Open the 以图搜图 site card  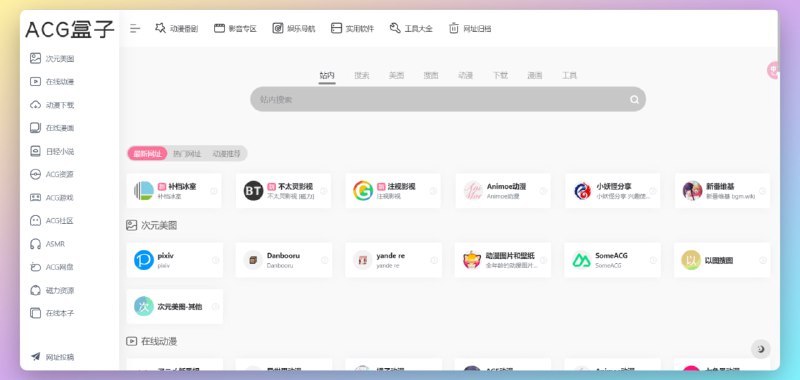tap(722, 260)
